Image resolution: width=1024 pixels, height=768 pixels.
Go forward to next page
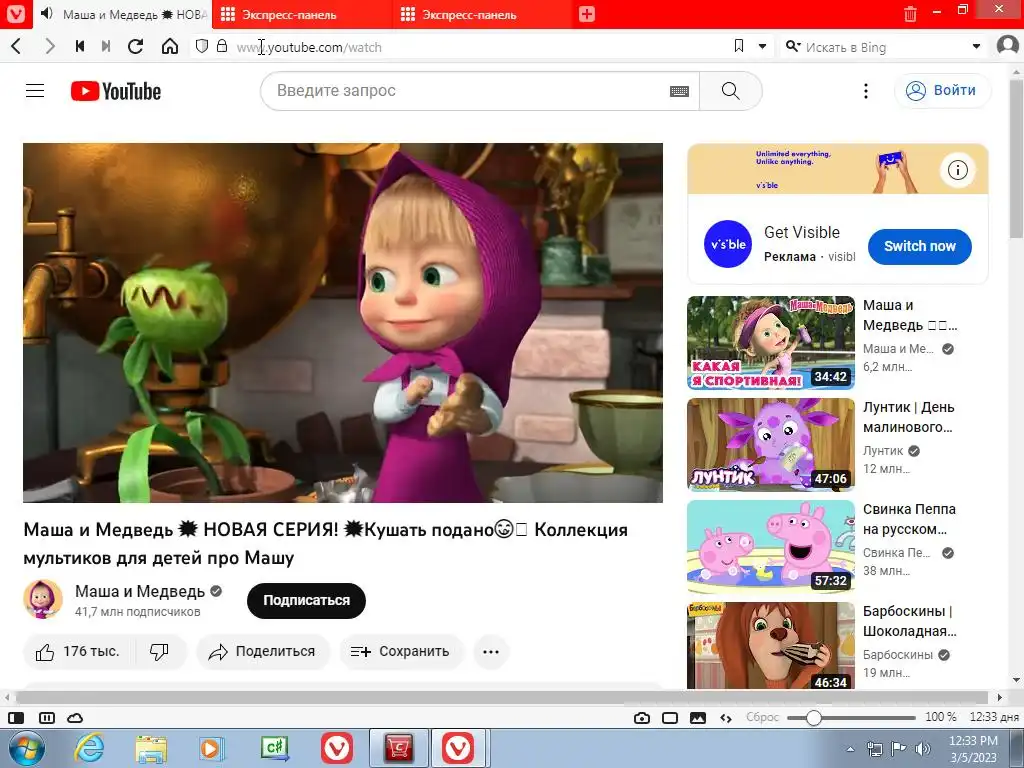(50, 46)
